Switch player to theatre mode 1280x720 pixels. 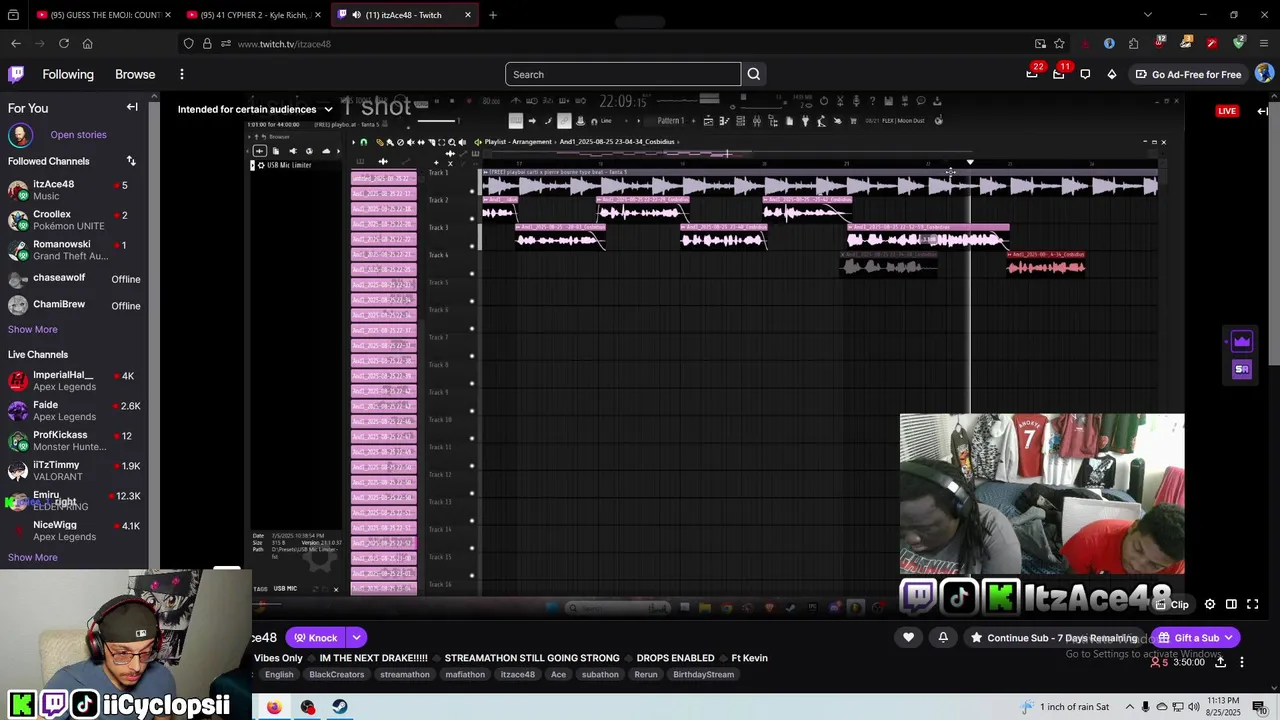(1231, 604)
